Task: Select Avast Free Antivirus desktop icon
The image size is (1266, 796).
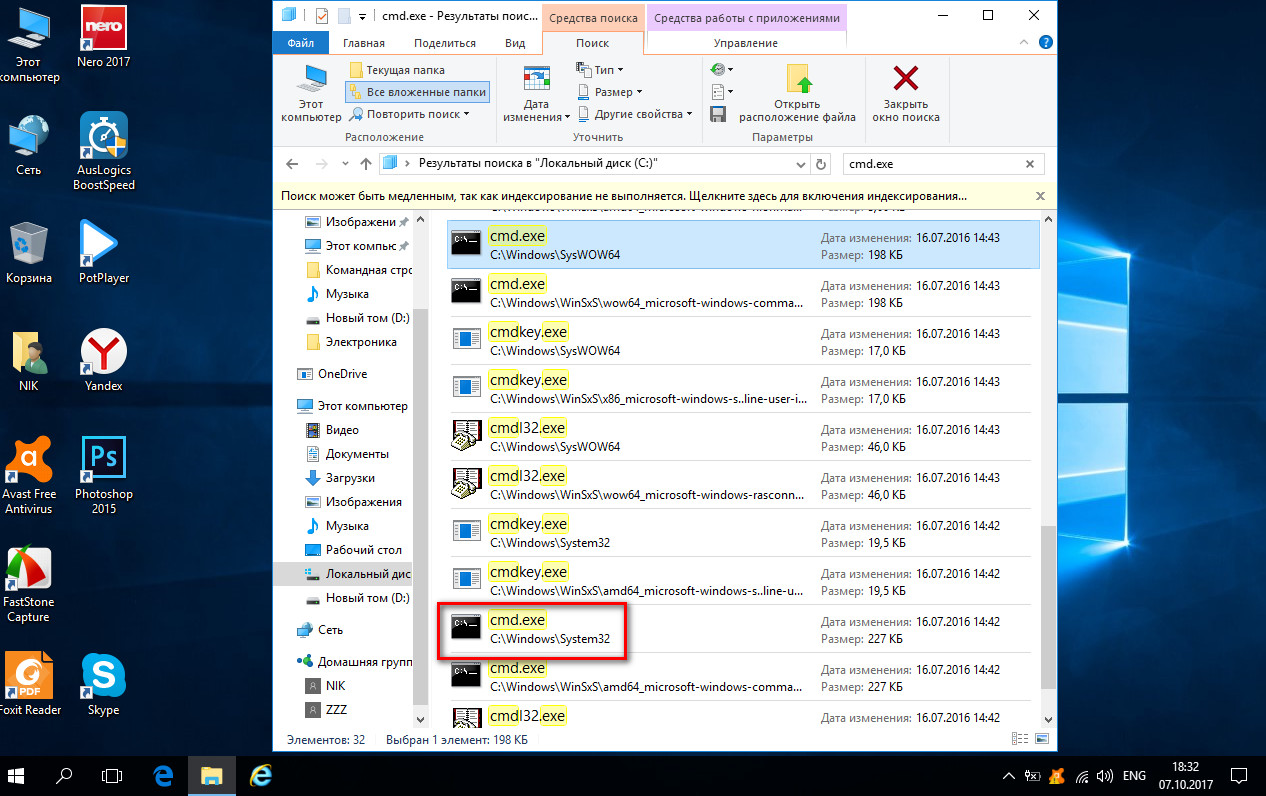Action: [29, 474]
